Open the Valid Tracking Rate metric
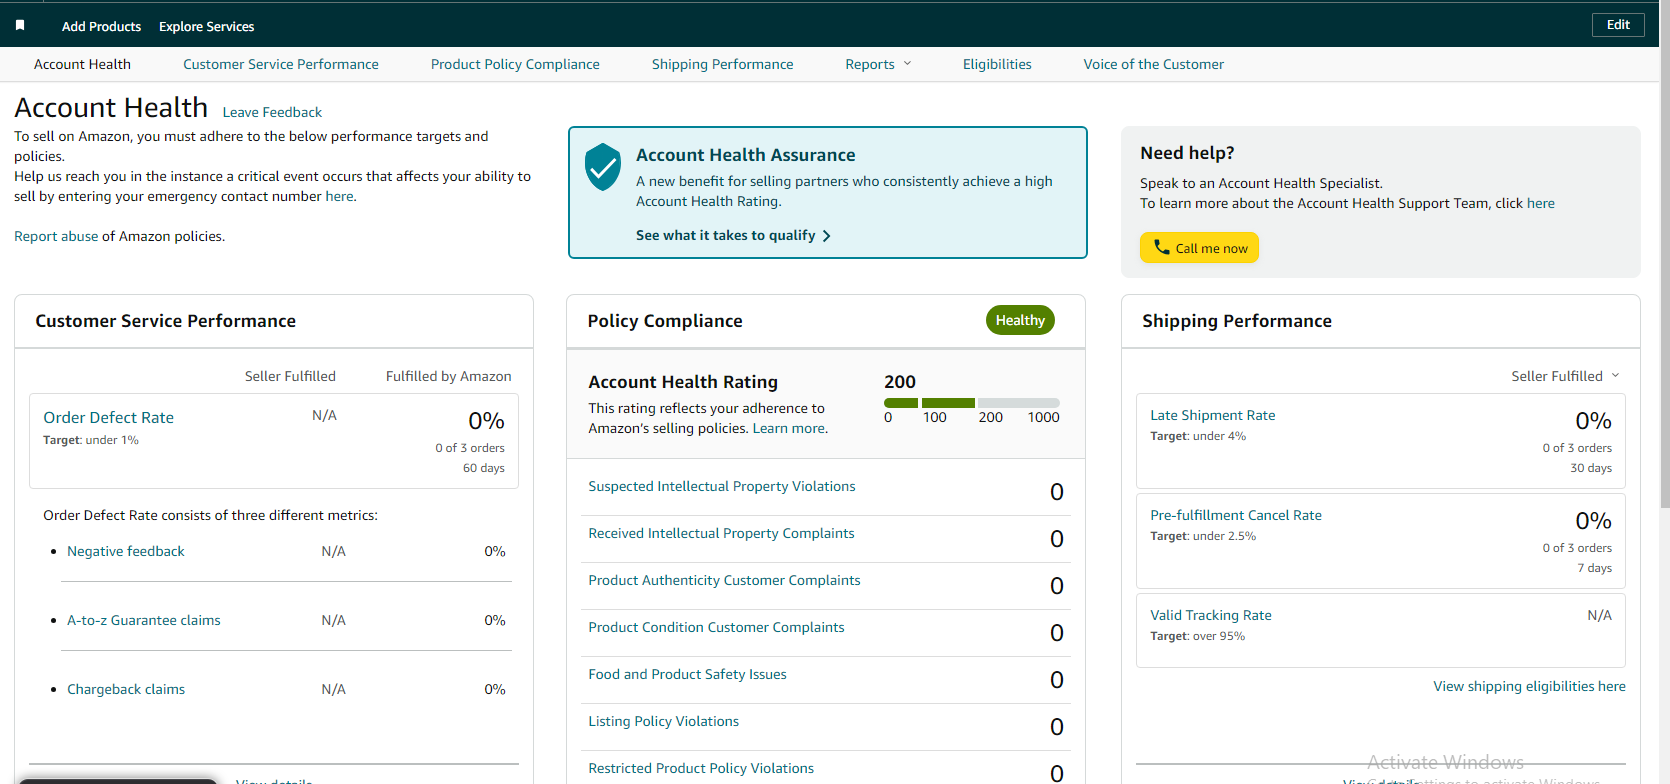The image size is (1670, 784). point(1210,615)
